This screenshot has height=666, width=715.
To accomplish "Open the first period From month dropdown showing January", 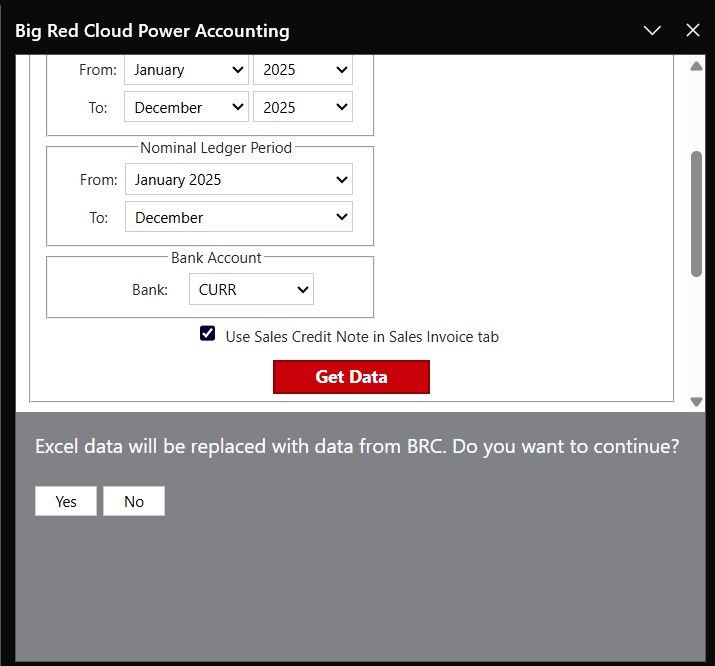I will tap(186, 70).
